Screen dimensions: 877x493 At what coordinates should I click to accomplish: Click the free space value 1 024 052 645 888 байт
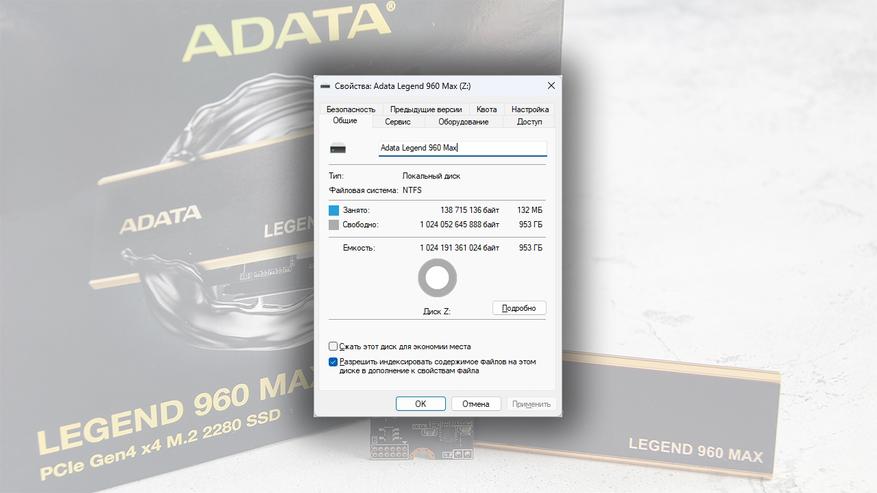point(459,224)
